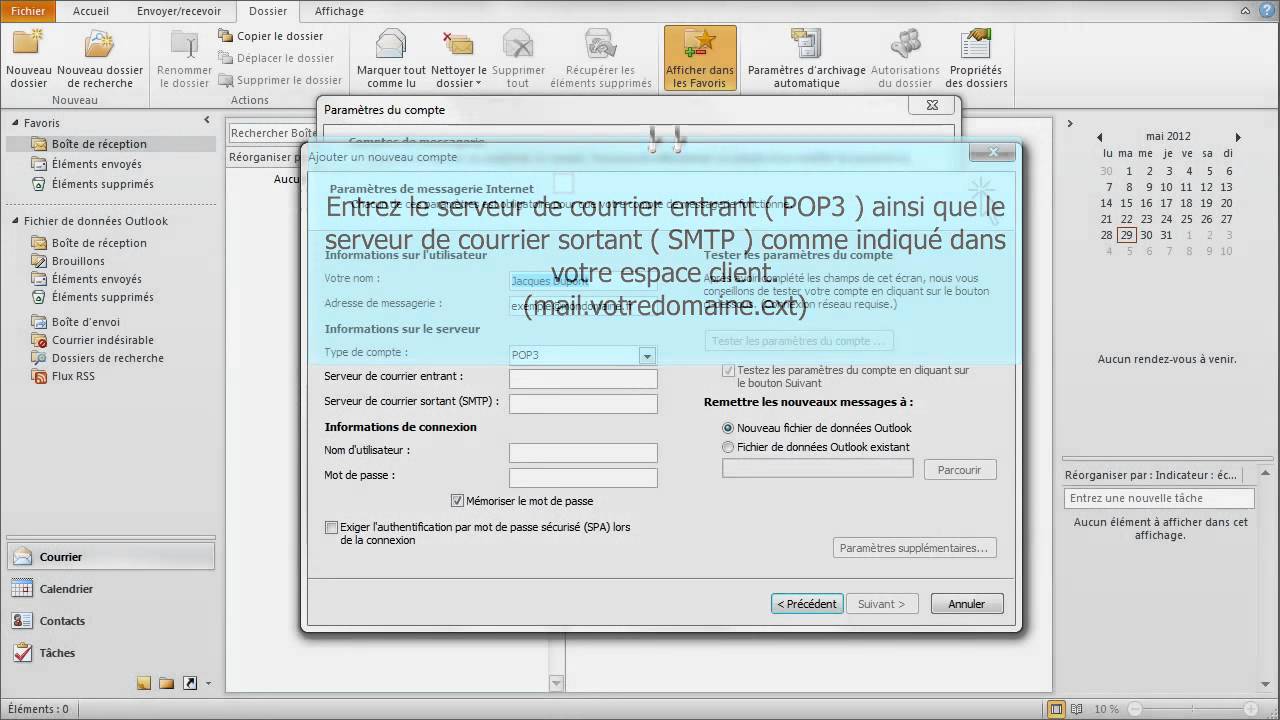This screenshot has width=1280, height=720.
Task: Open Type de compte POP3 dropdown
Action: (647, 355)
